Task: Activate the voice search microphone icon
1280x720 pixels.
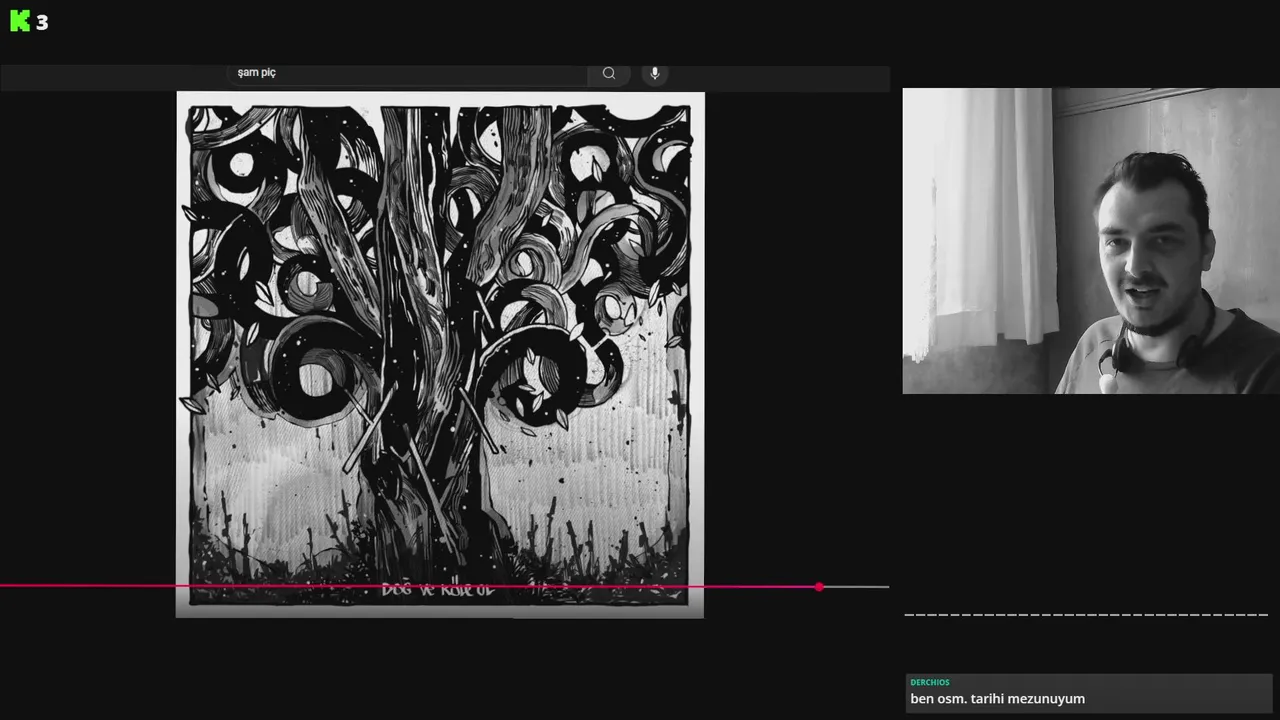Action: click(655, 73)
